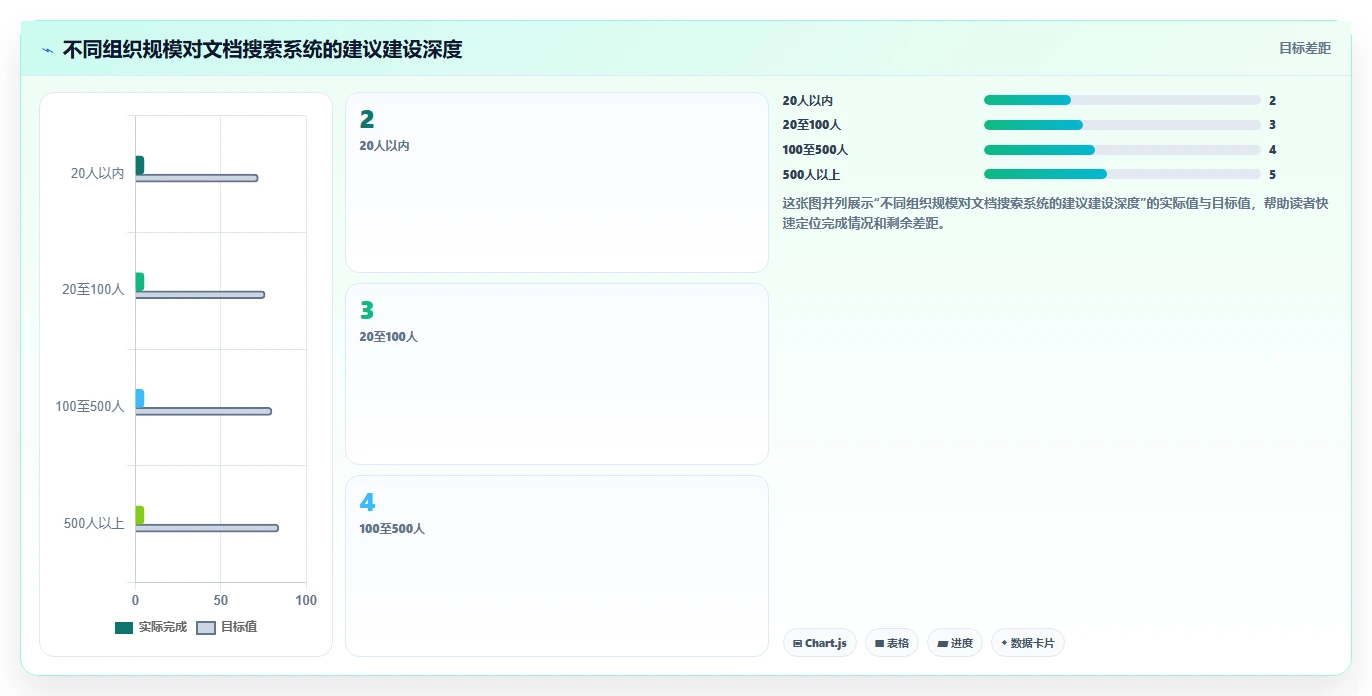
Task: Toggle the 目标值 legend color box
Action: (206, 628)
